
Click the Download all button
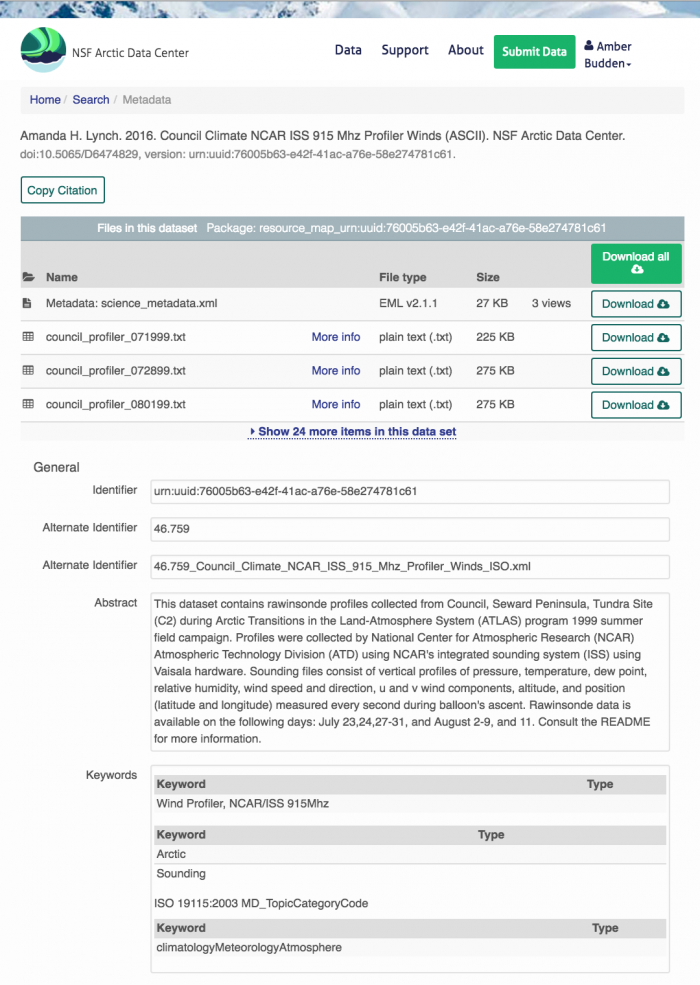(x=635, y=263)
